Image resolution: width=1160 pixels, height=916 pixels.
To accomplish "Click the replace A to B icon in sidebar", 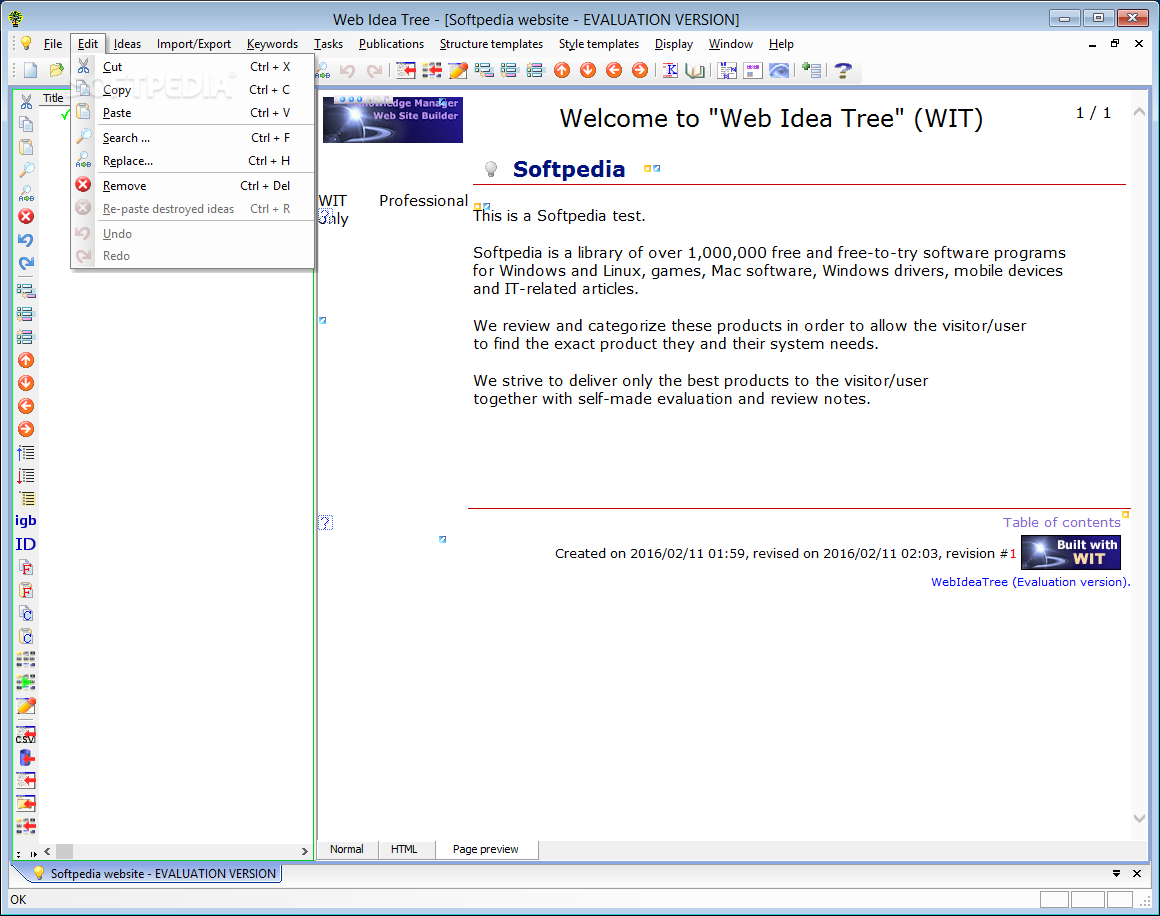I will 26,194.
